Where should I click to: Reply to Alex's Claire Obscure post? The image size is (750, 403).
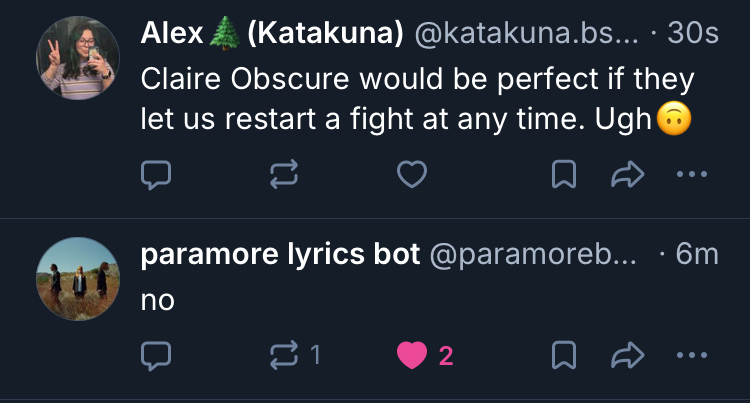point(155,176)
